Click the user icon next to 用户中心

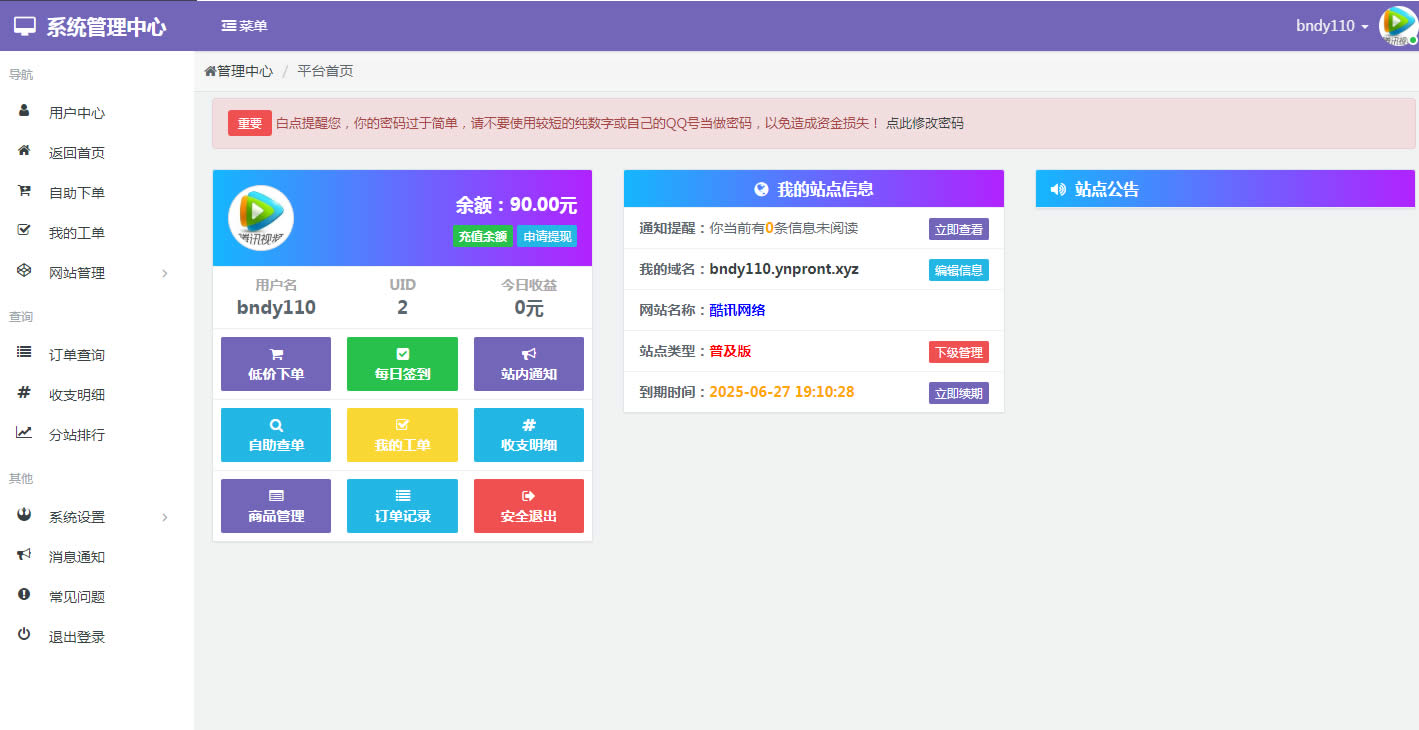coord(24,112)
